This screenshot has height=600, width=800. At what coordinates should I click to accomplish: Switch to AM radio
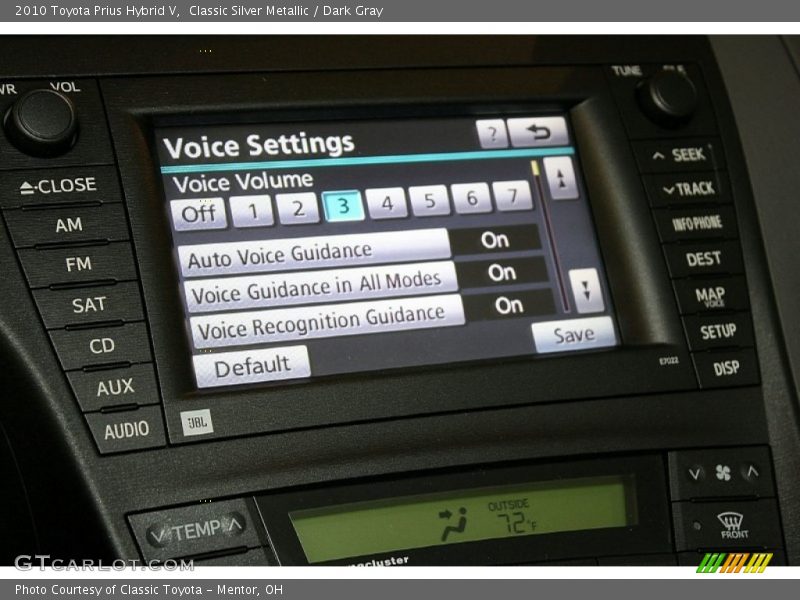[69, 224]
